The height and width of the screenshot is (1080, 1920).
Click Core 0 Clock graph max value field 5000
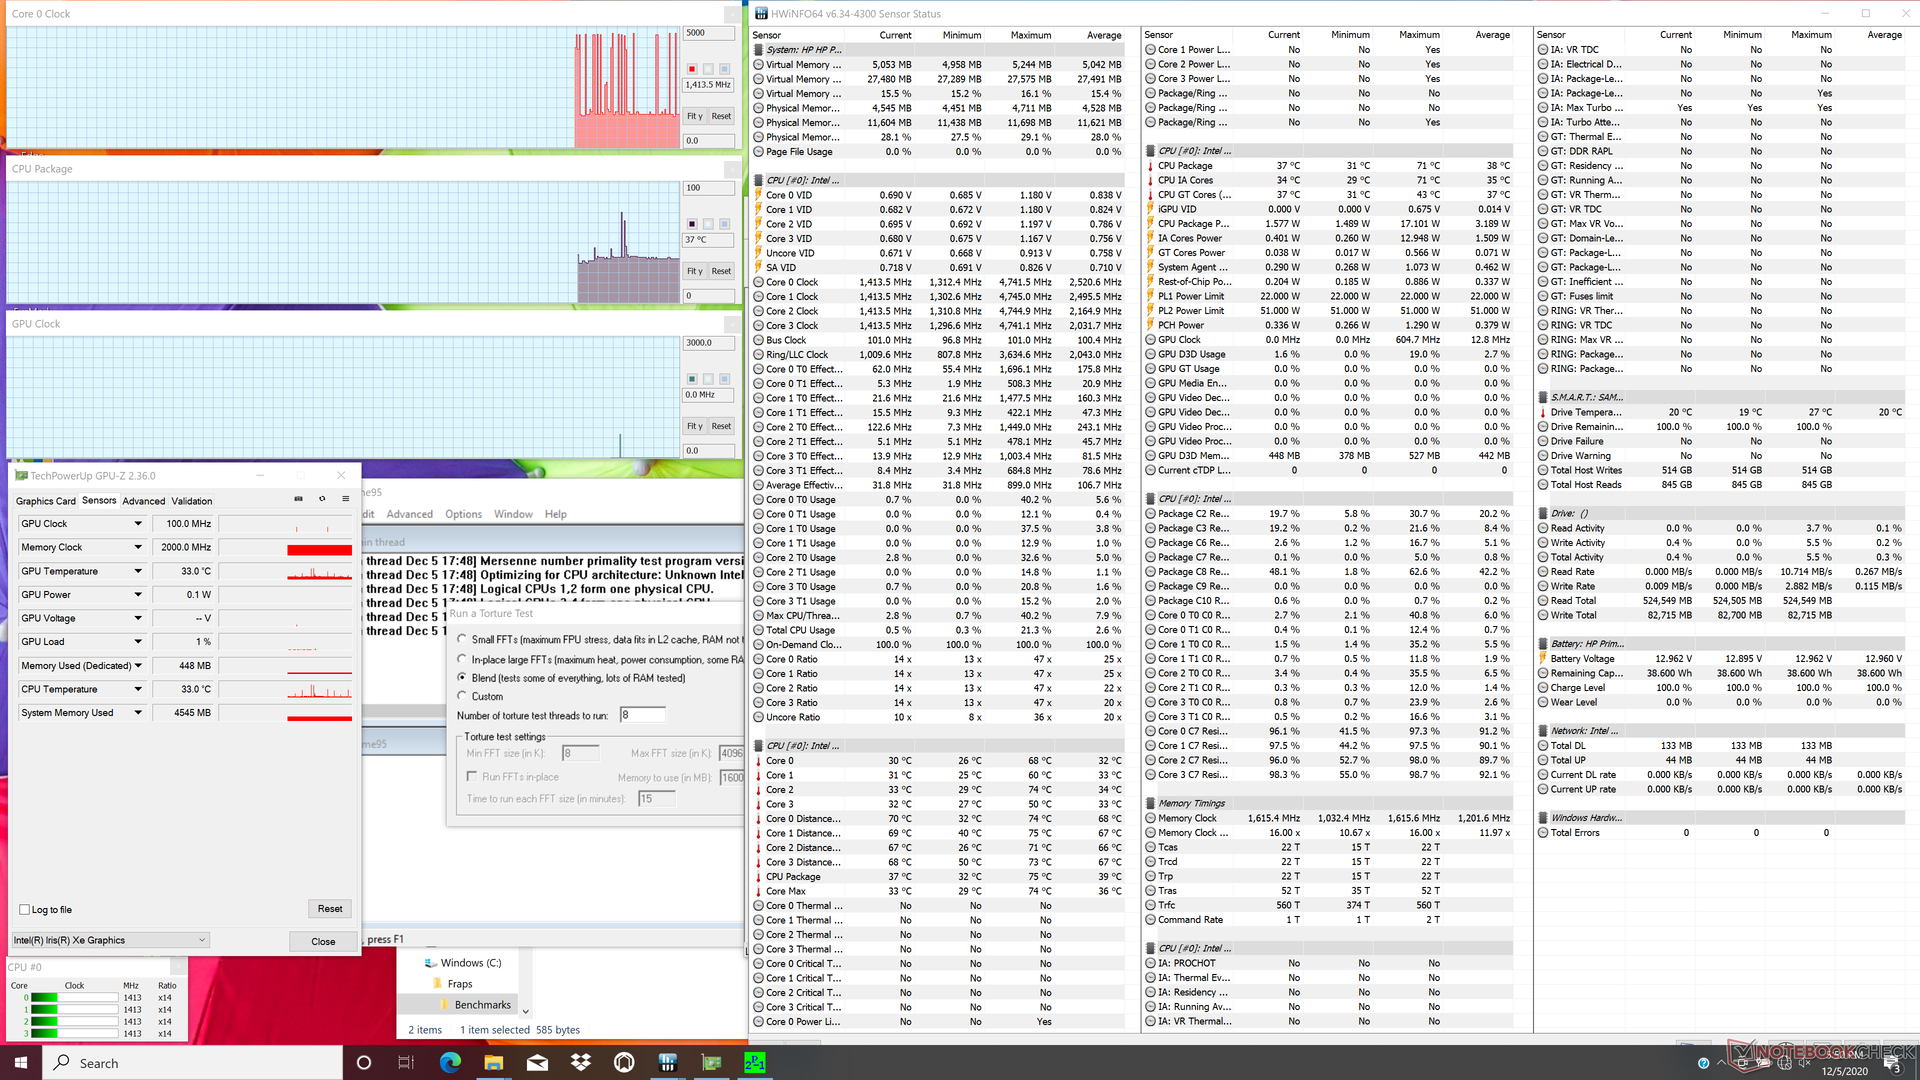(x=709, y=33)
